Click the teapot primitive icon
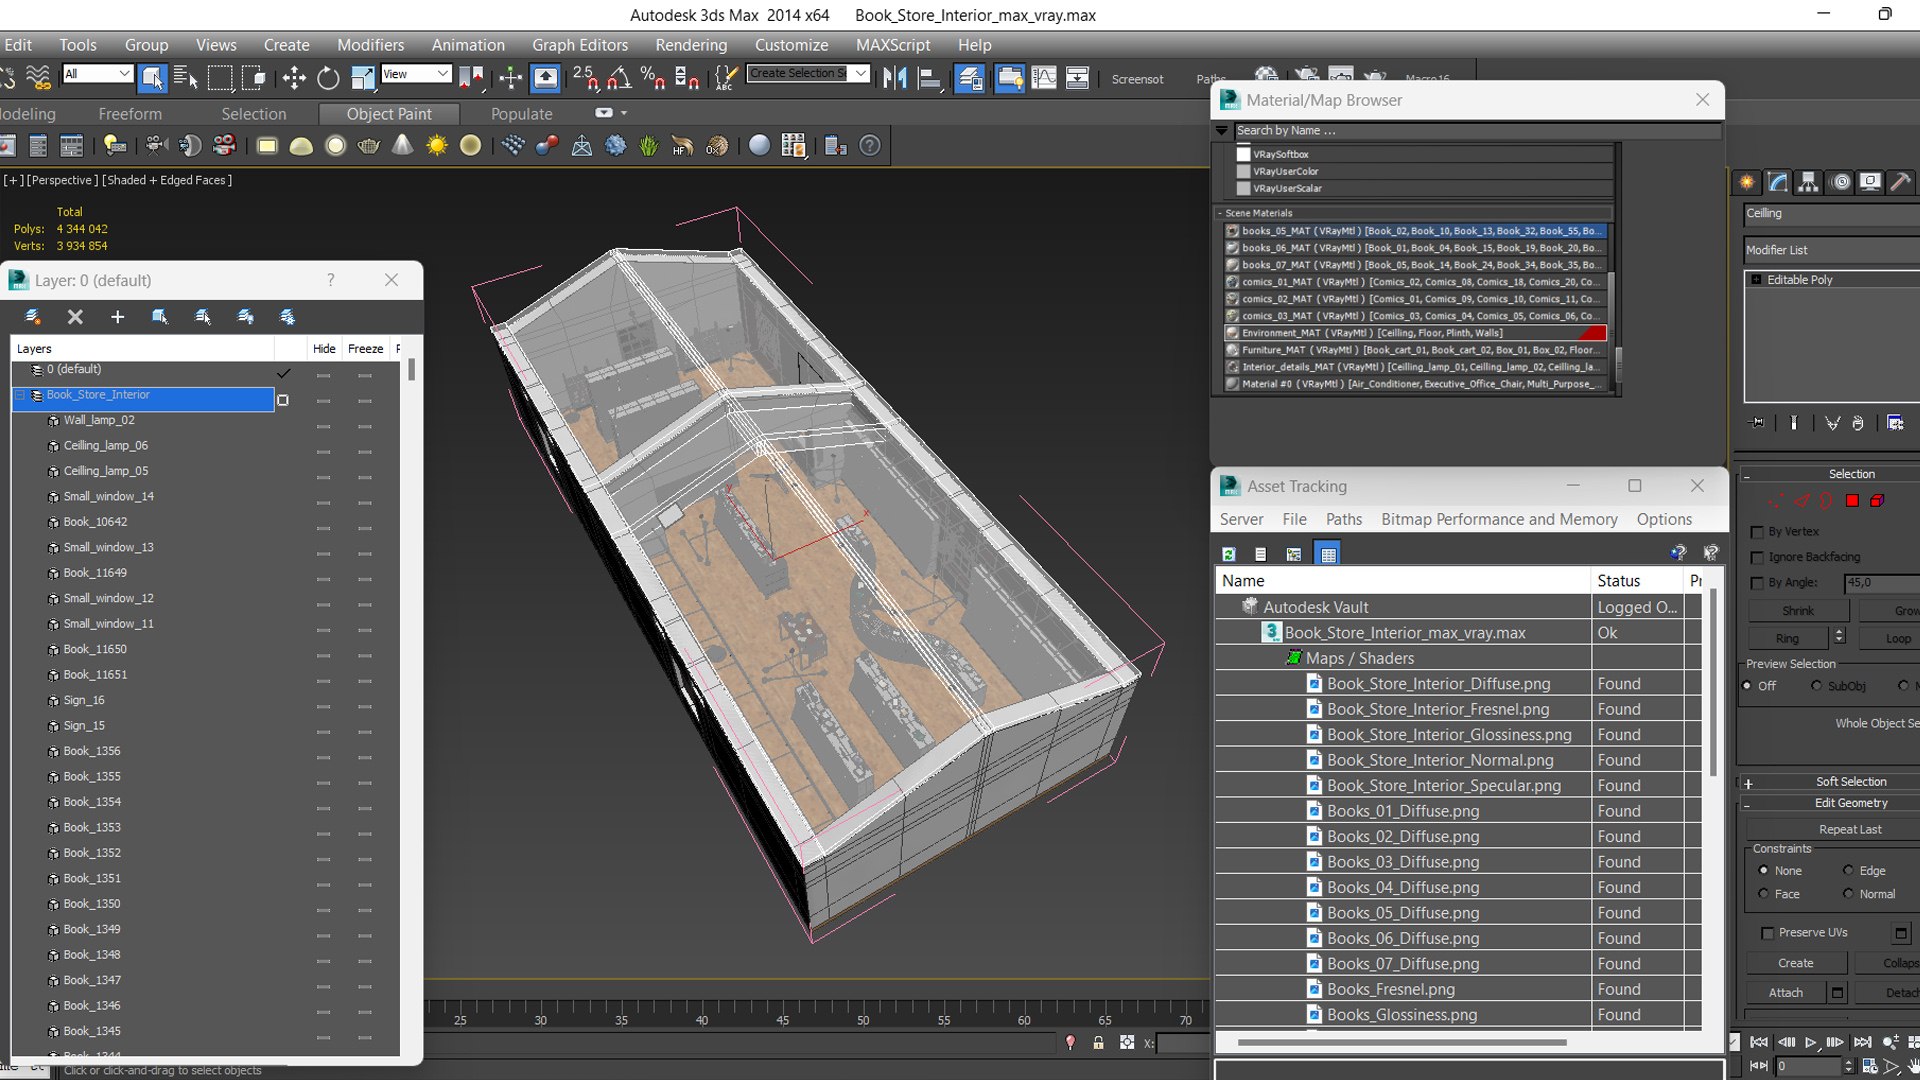Image resolution: width=1920 pixels, height=1080 pixels. [369, 146]
